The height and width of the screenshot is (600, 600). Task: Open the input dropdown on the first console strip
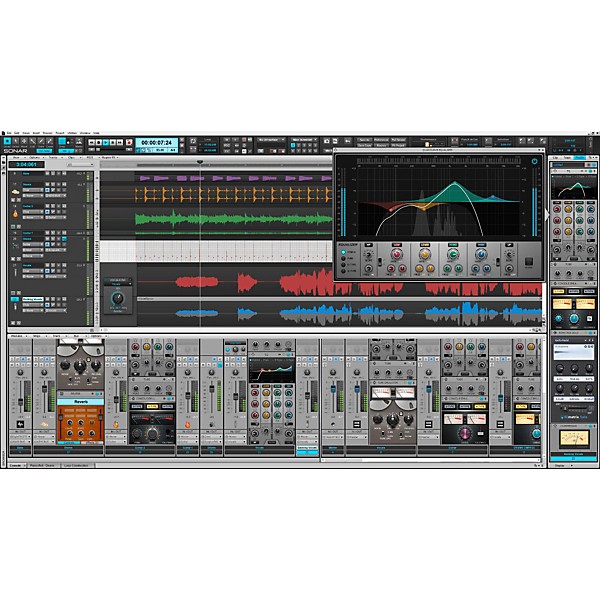[20, 437]
